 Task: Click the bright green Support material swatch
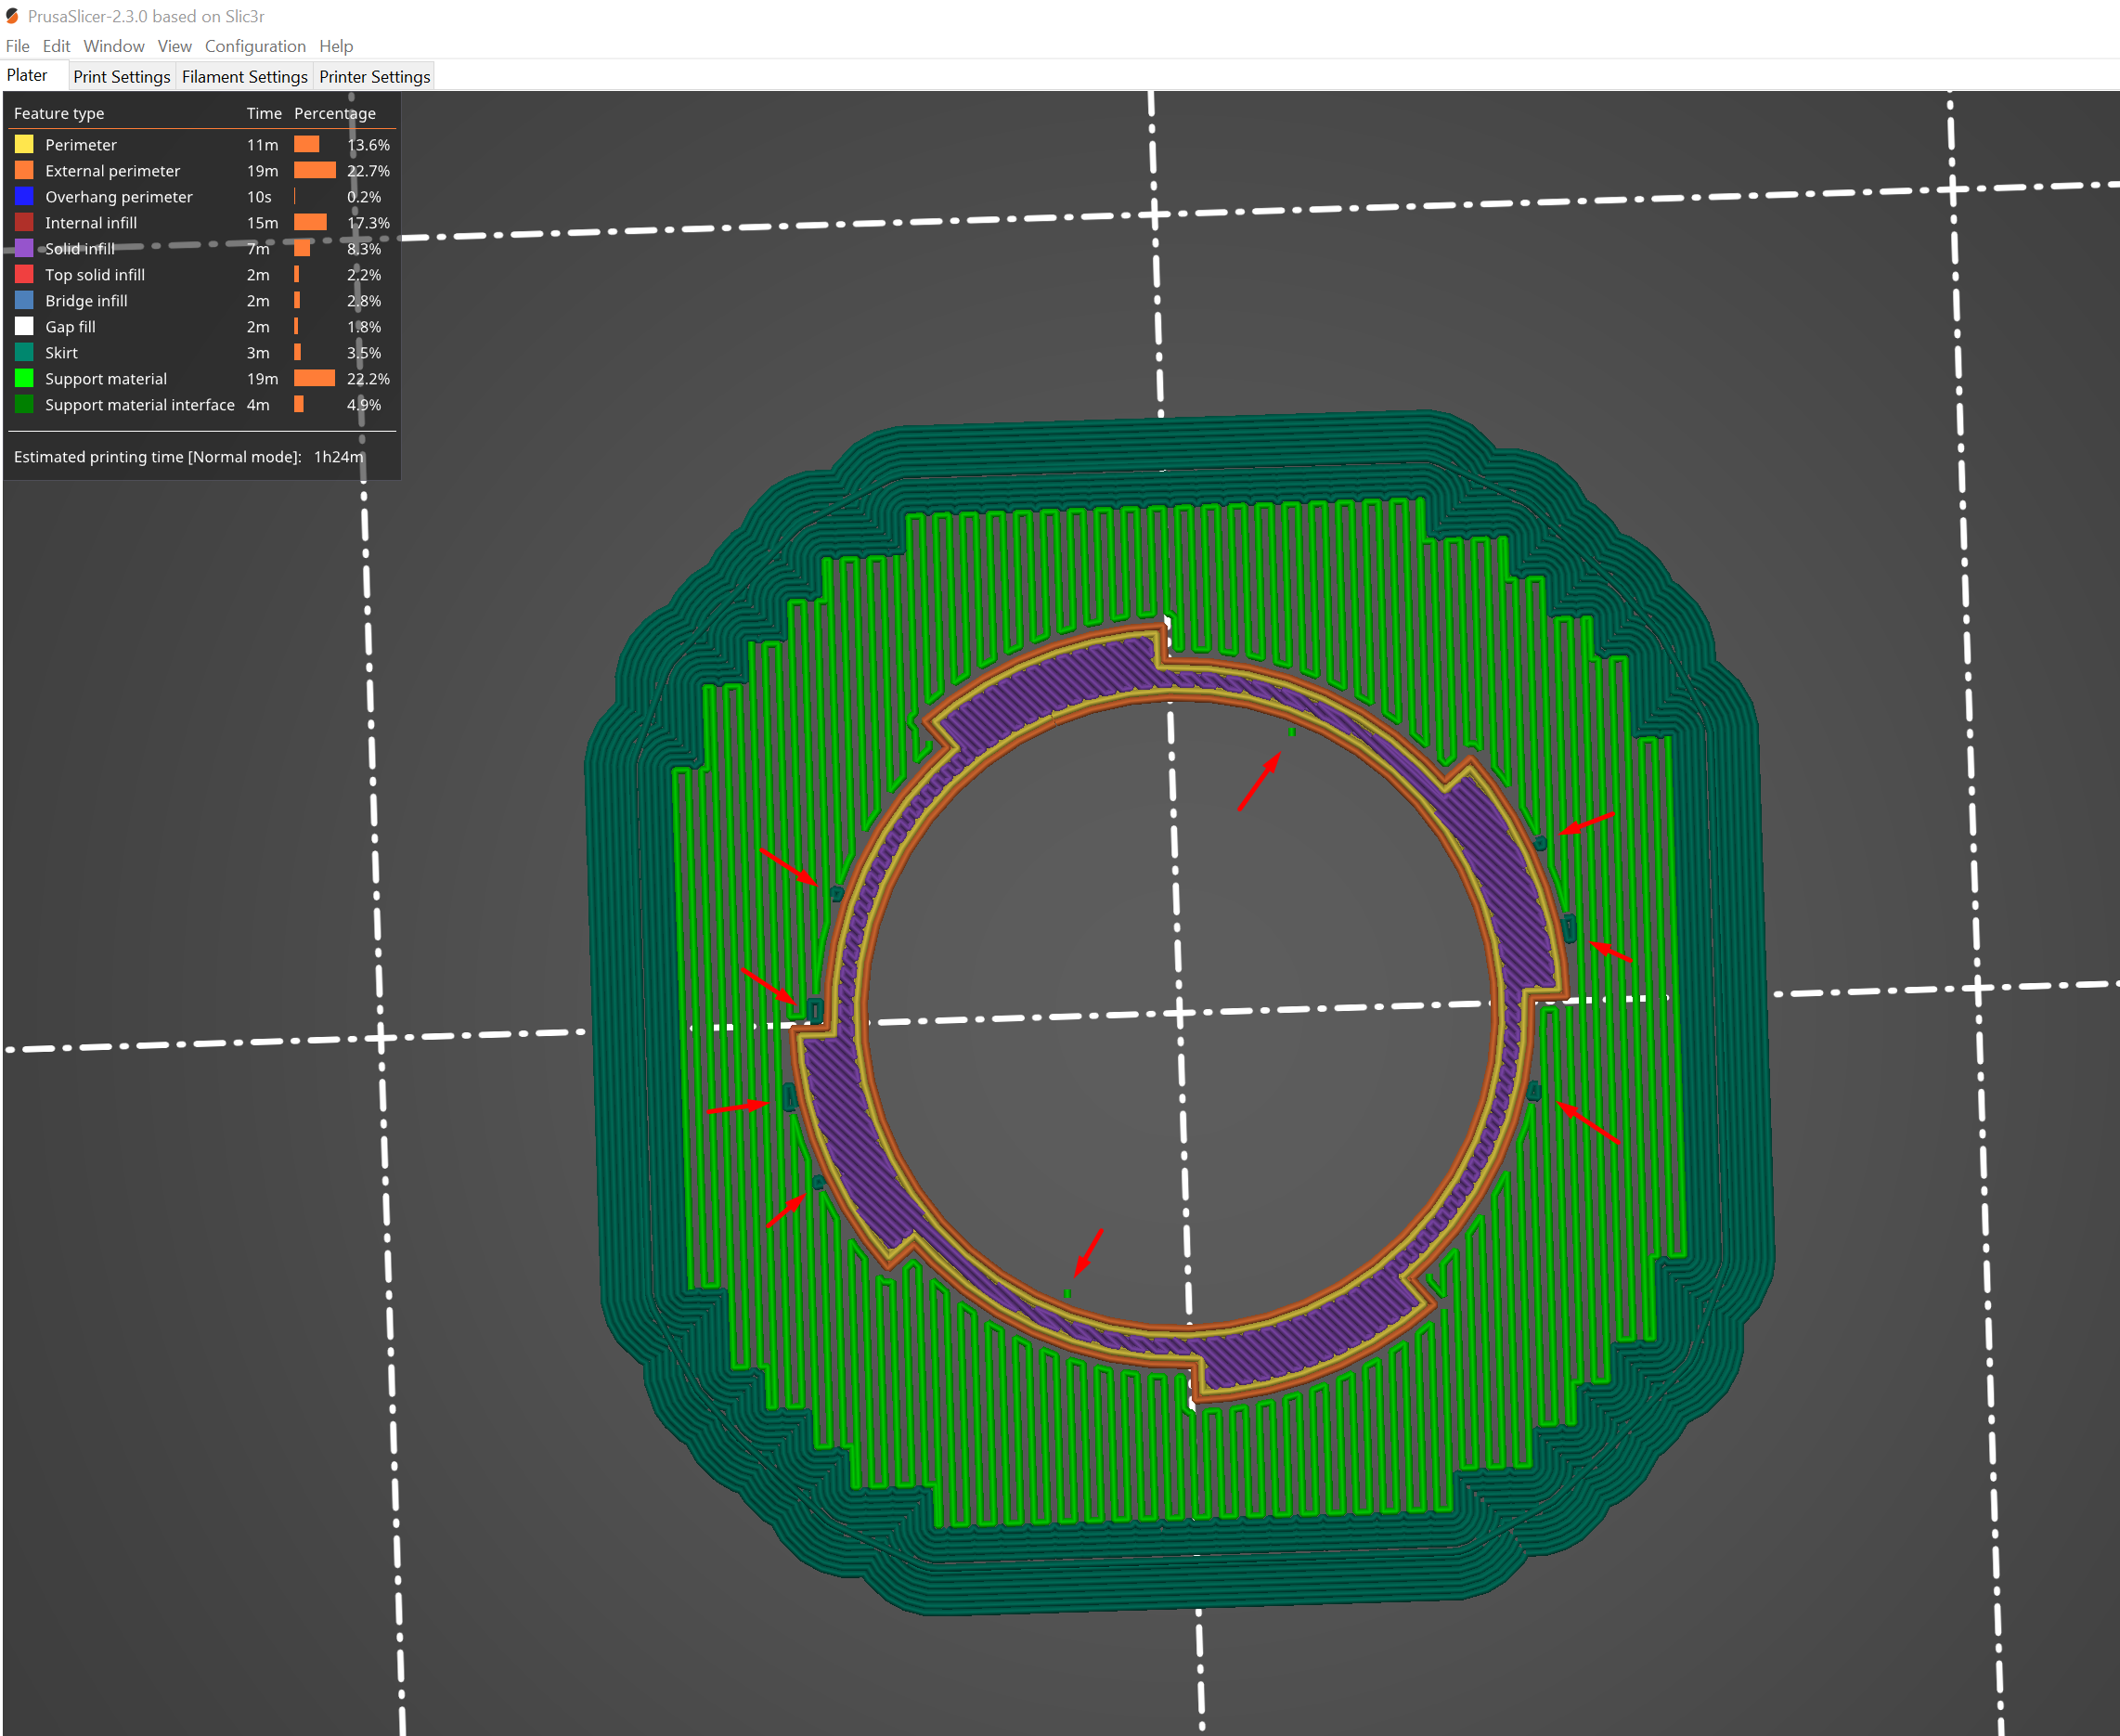(x=24, y=378)
